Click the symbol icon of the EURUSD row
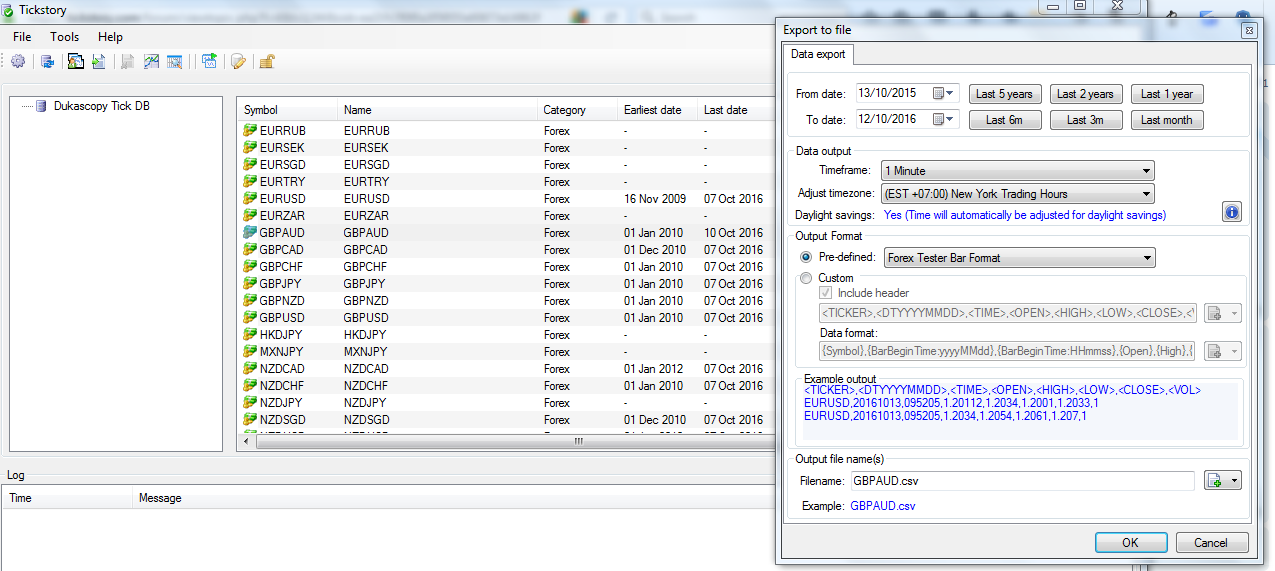 tap(250, 198)
